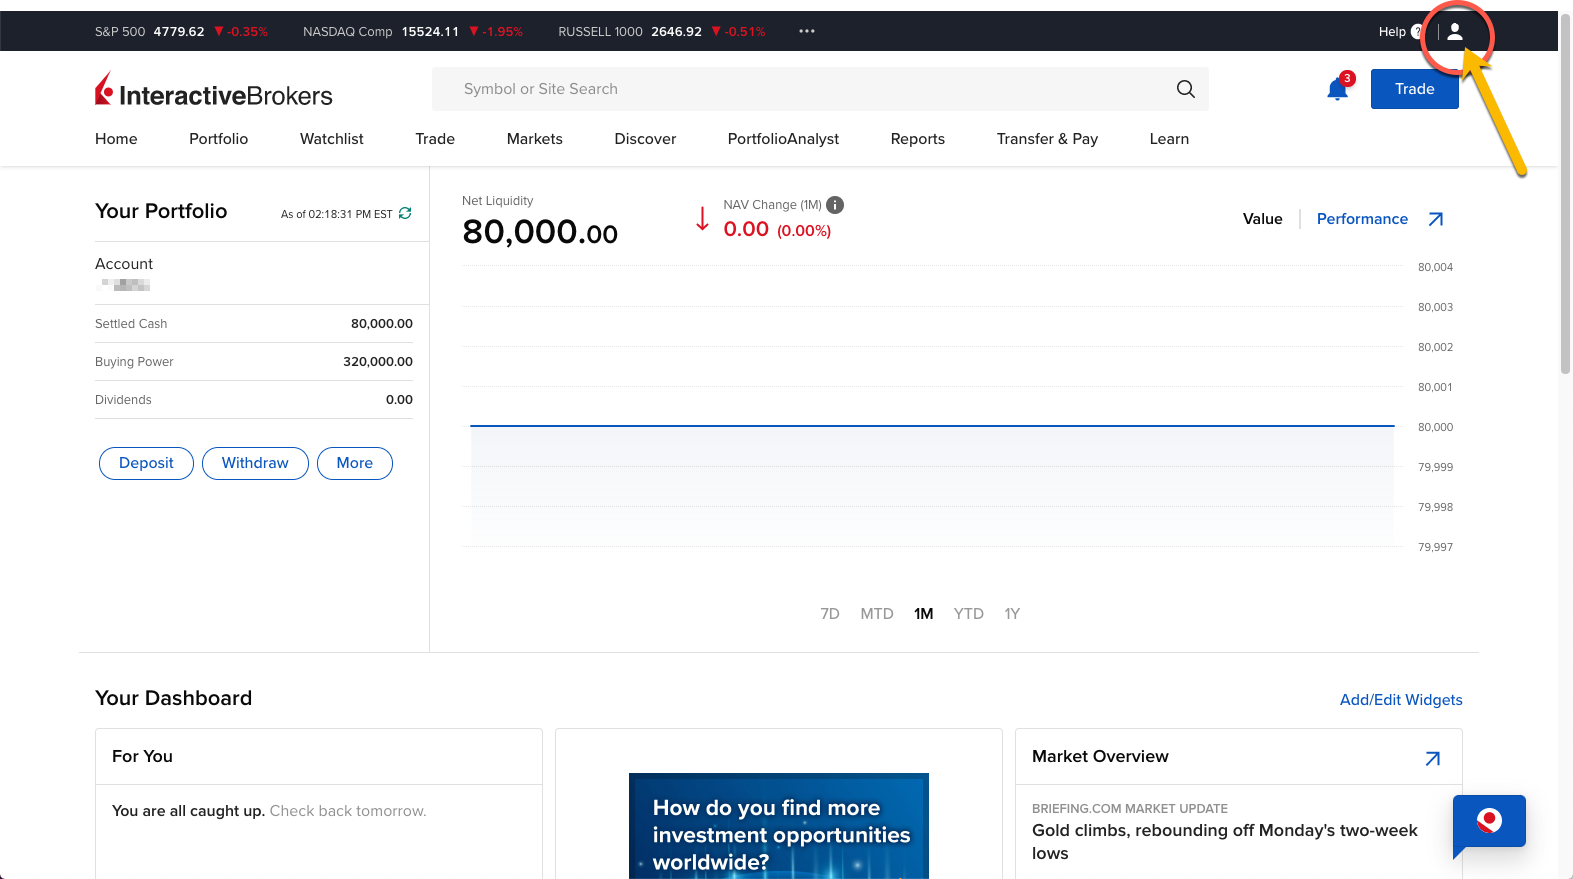Open the Discover menu
Screen dimensions: 1573x879
pos(645,139)
